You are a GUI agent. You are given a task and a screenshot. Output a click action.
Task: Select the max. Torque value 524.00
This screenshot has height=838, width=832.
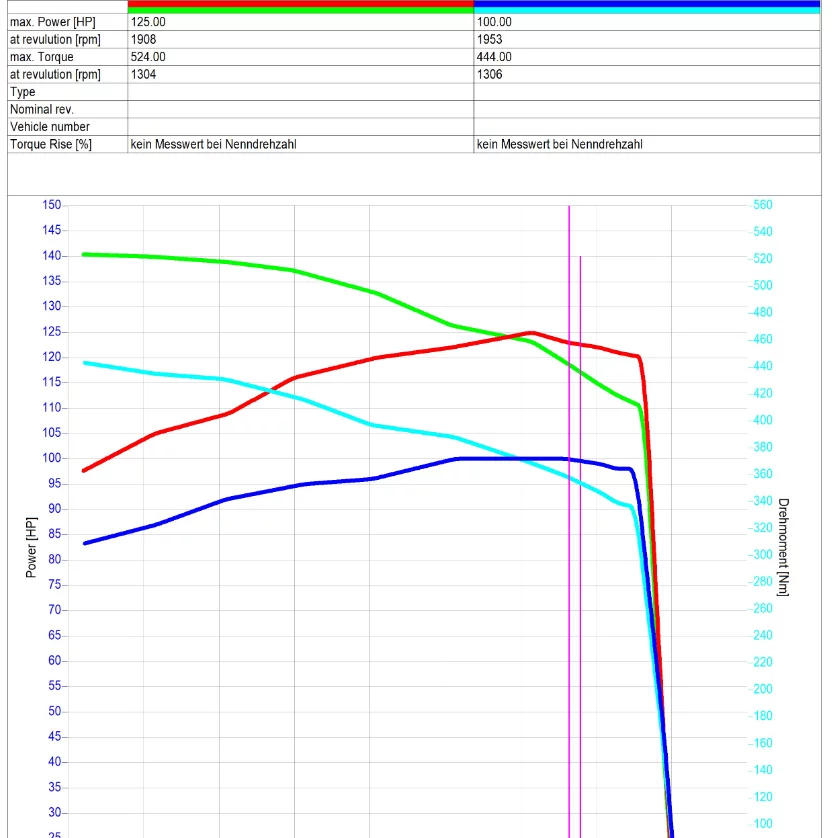(x=149, y=57)
